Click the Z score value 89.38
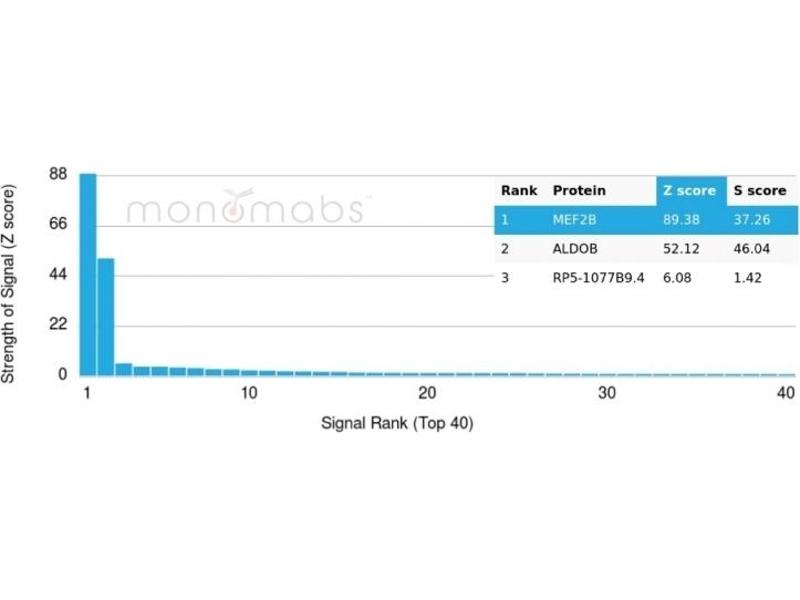Image resolution: width=800 pixels, height=600 pixels. [685, 219]
